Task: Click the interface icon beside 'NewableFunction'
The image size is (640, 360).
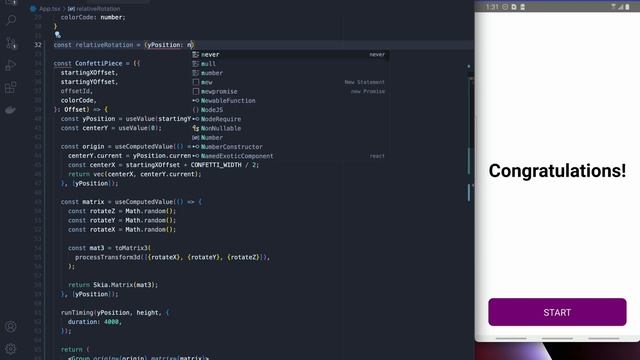Action: tap(196, 100)
